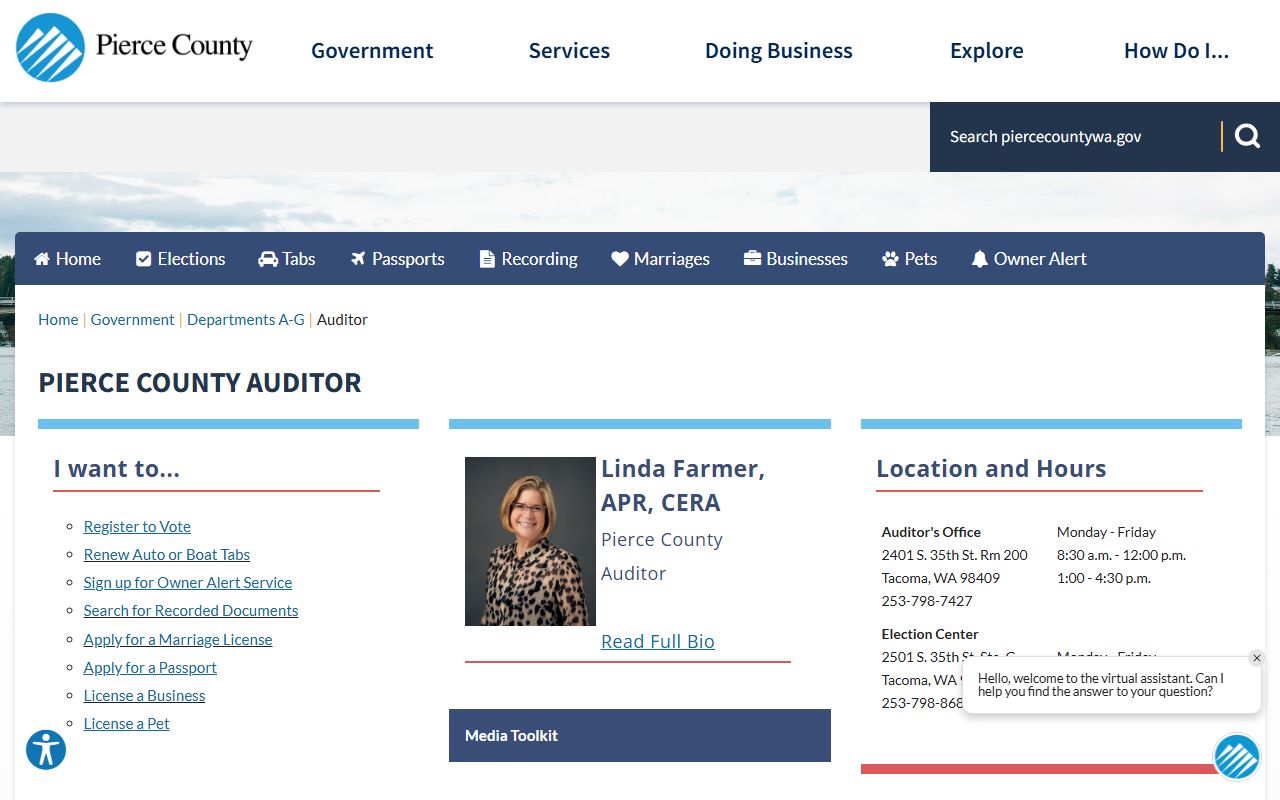Select the Businesses nav label

pos(807,259)
